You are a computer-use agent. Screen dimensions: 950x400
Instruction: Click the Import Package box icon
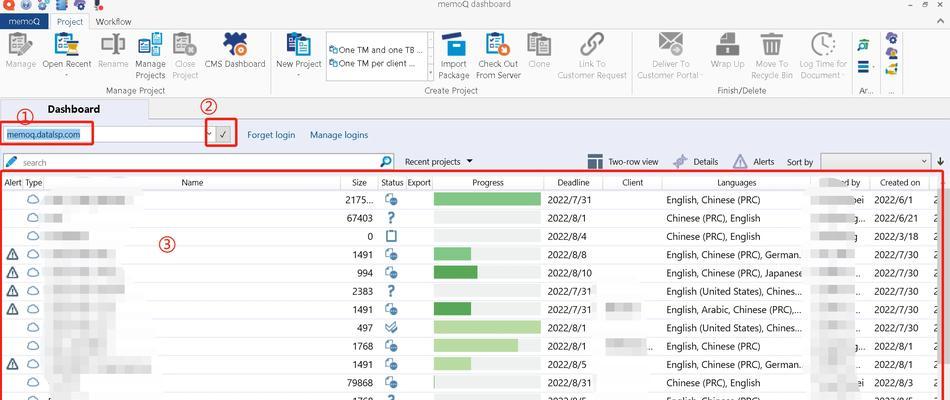pos(454,44)
